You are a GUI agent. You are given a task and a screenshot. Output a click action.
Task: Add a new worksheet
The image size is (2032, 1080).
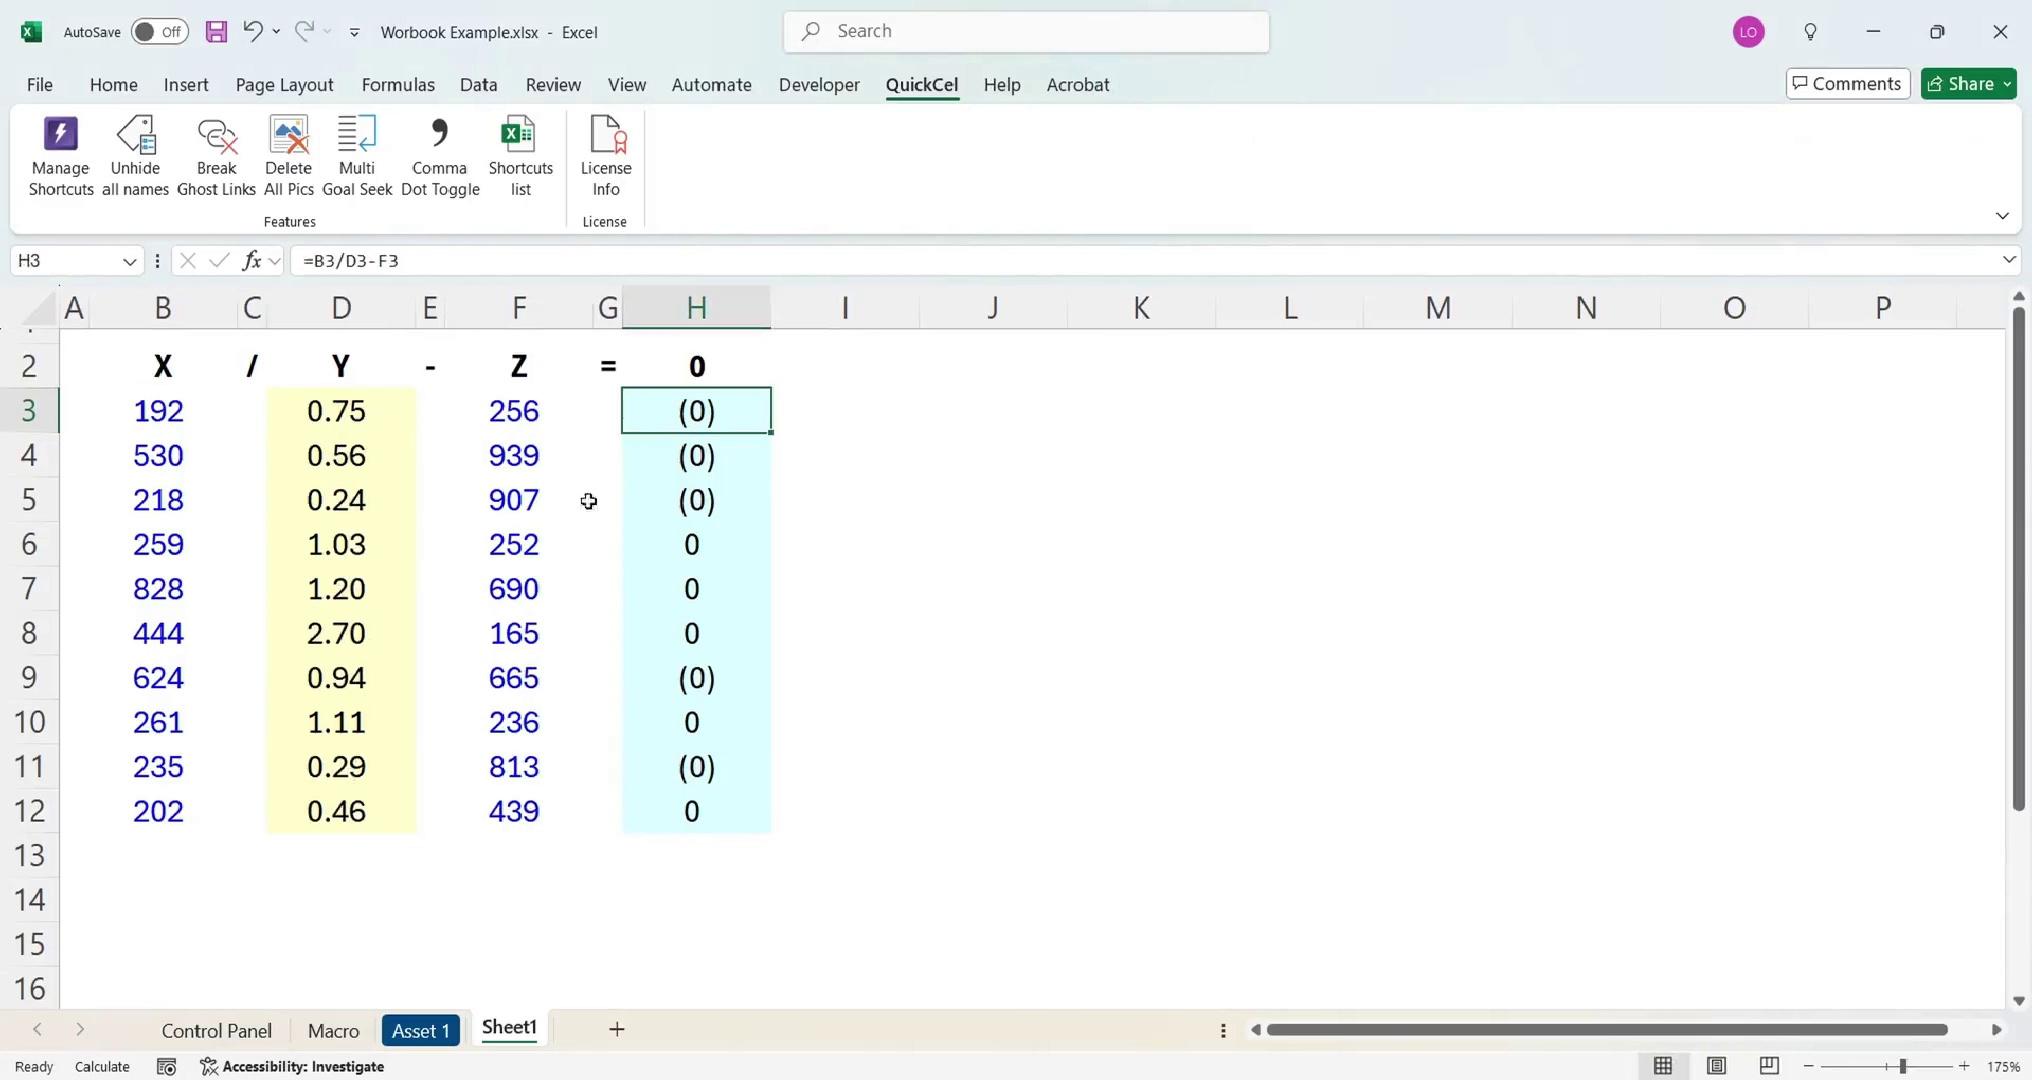click(616, 1029)
